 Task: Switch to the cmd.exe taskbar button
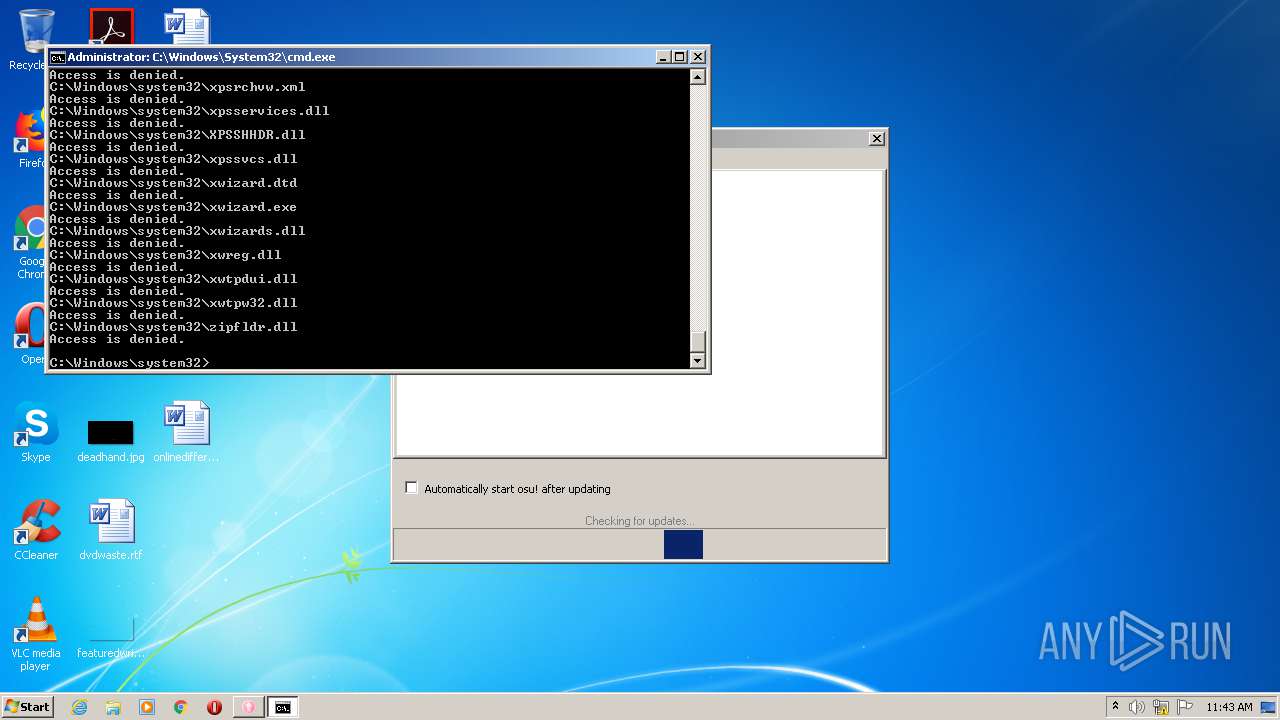click(x=283, y=707)
